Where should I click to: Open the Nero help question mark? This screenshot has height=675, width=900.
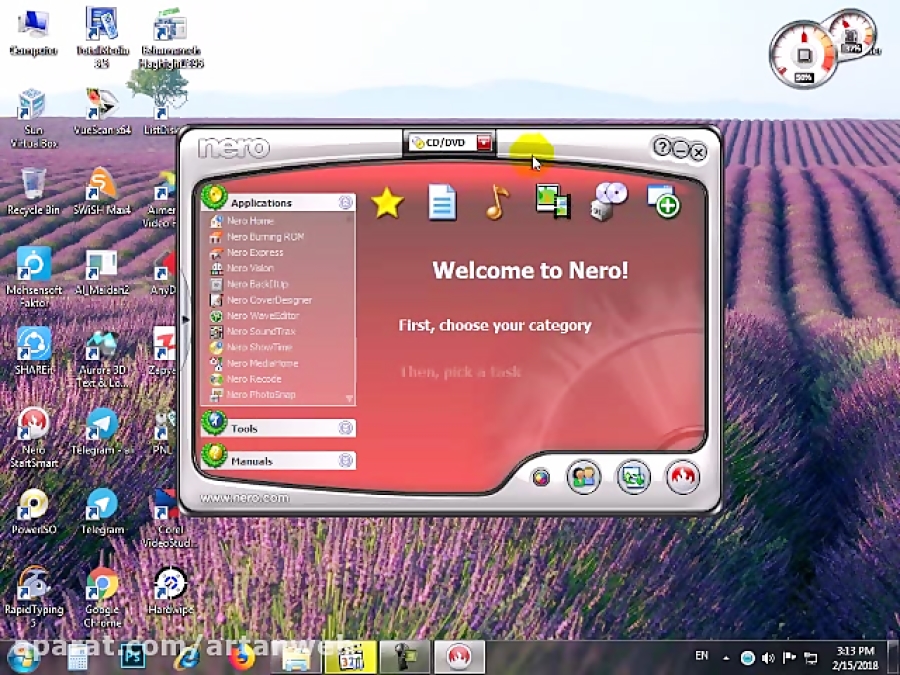click(x=662, y=147)
